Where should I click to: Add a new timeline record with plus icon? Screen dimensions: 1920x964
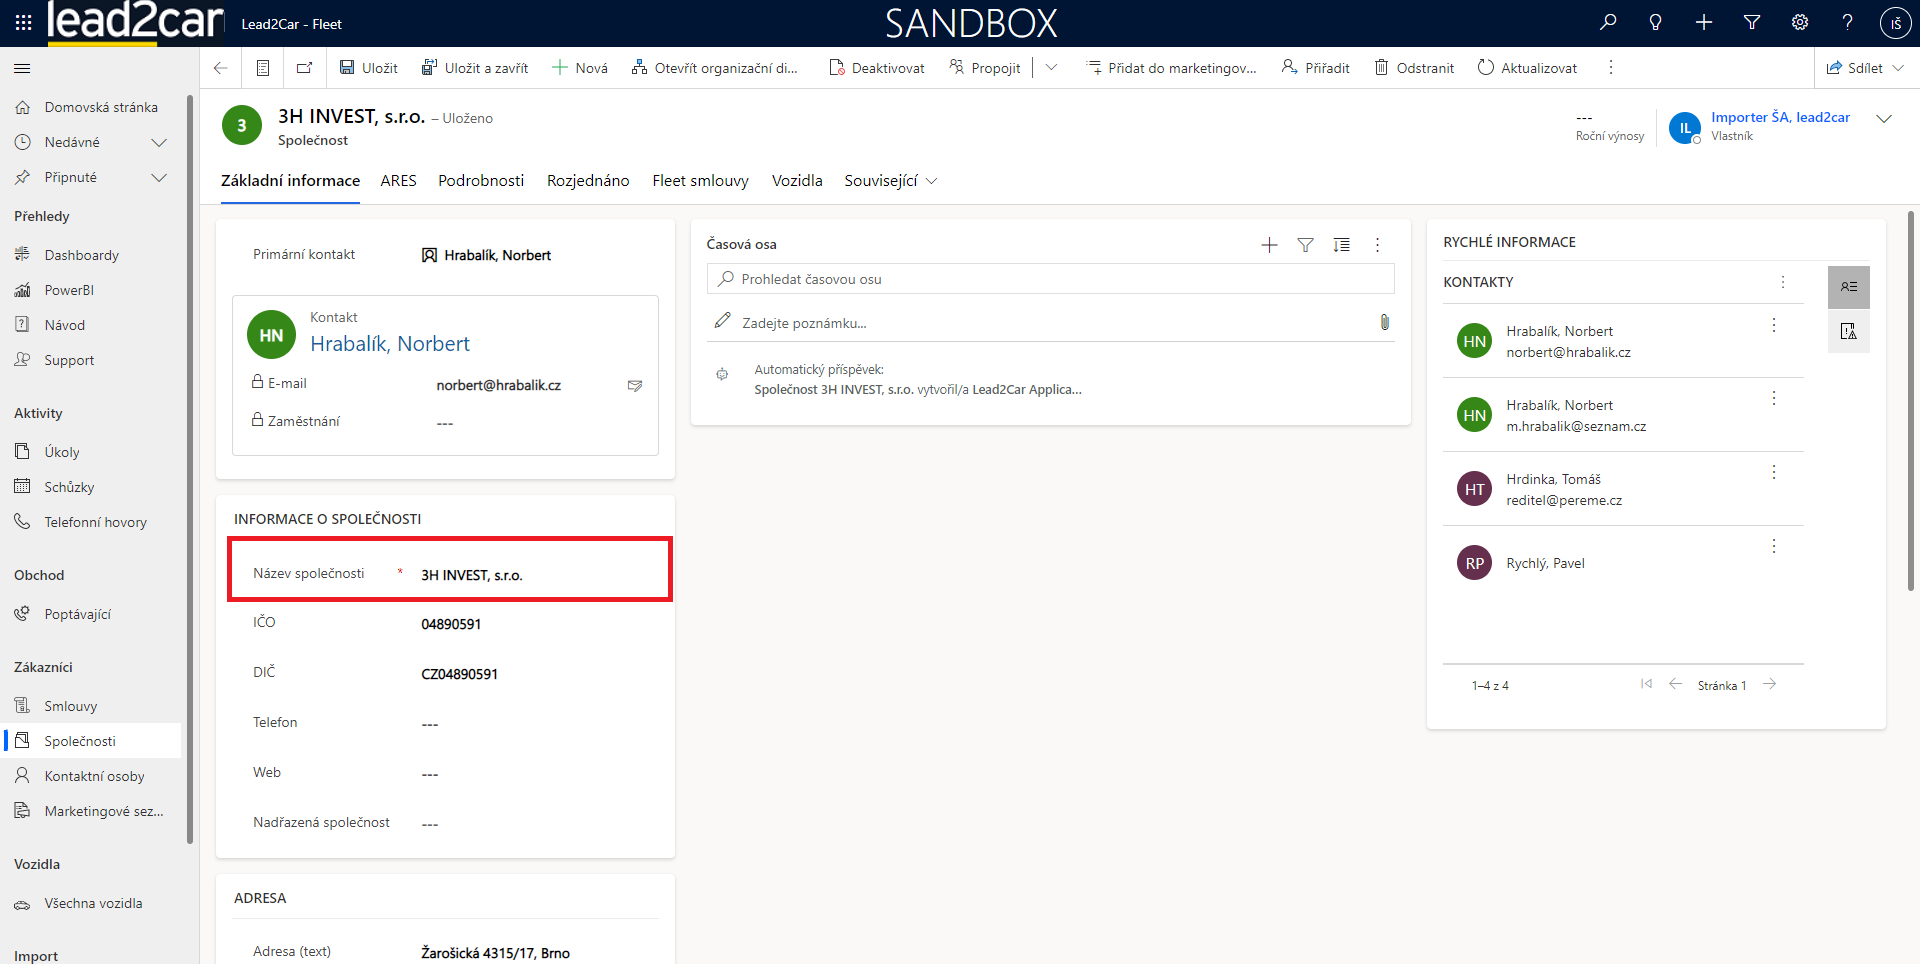pyautogui.click(x=1269, y=245)
